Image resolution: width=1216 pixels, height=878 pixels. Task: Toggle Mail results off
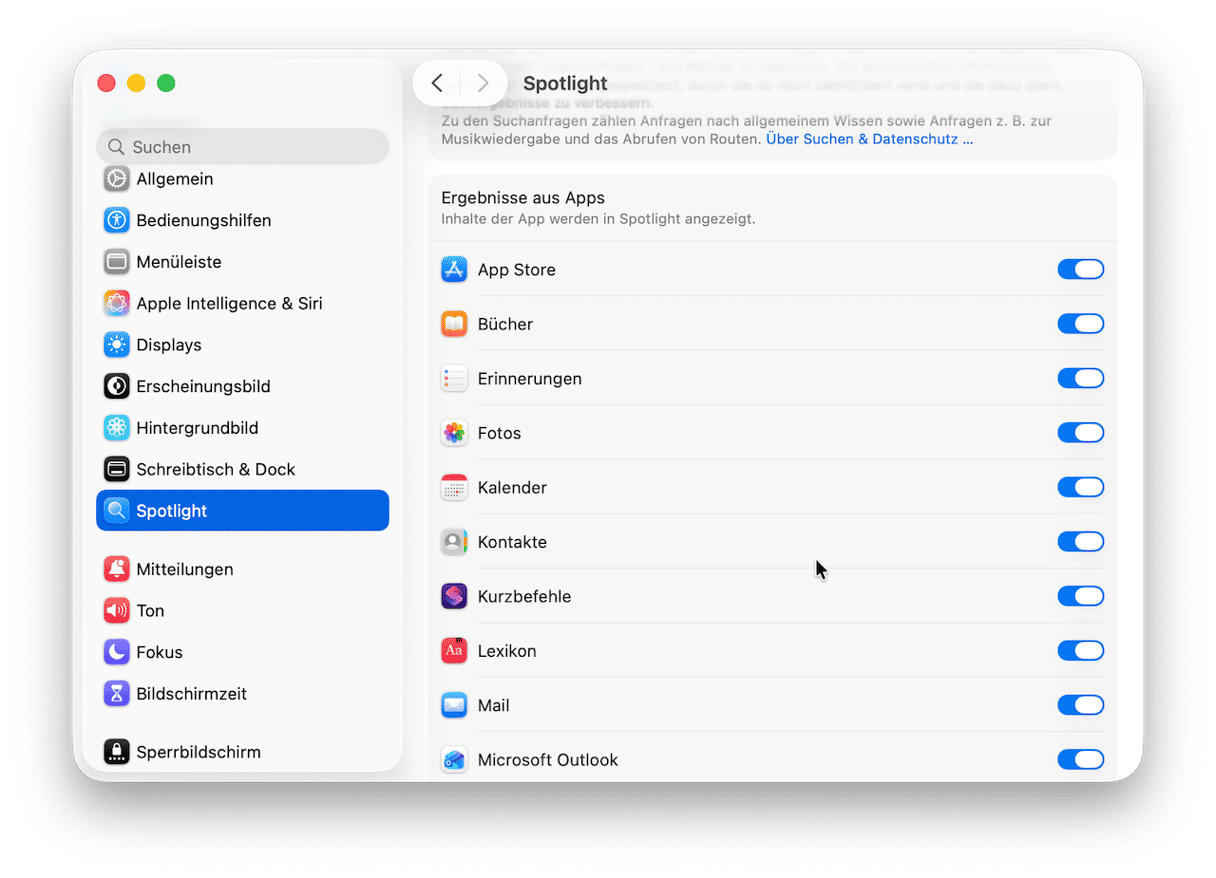[x=1081, y=704]
